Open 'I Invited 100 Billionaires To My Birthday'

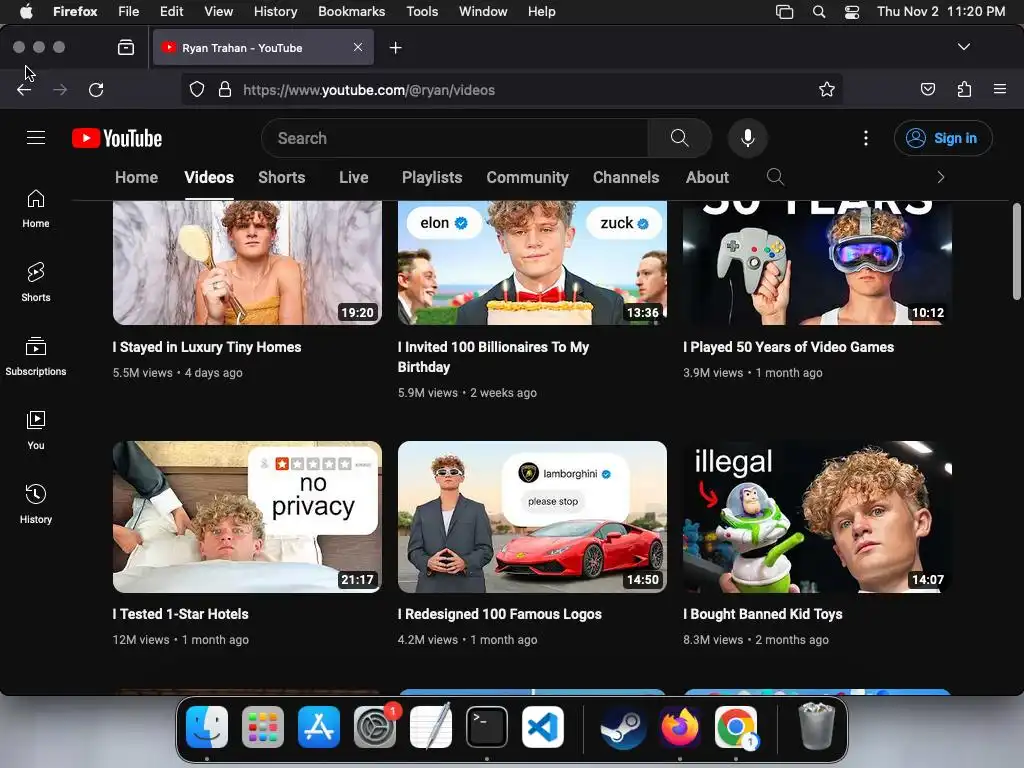(493, 357)
